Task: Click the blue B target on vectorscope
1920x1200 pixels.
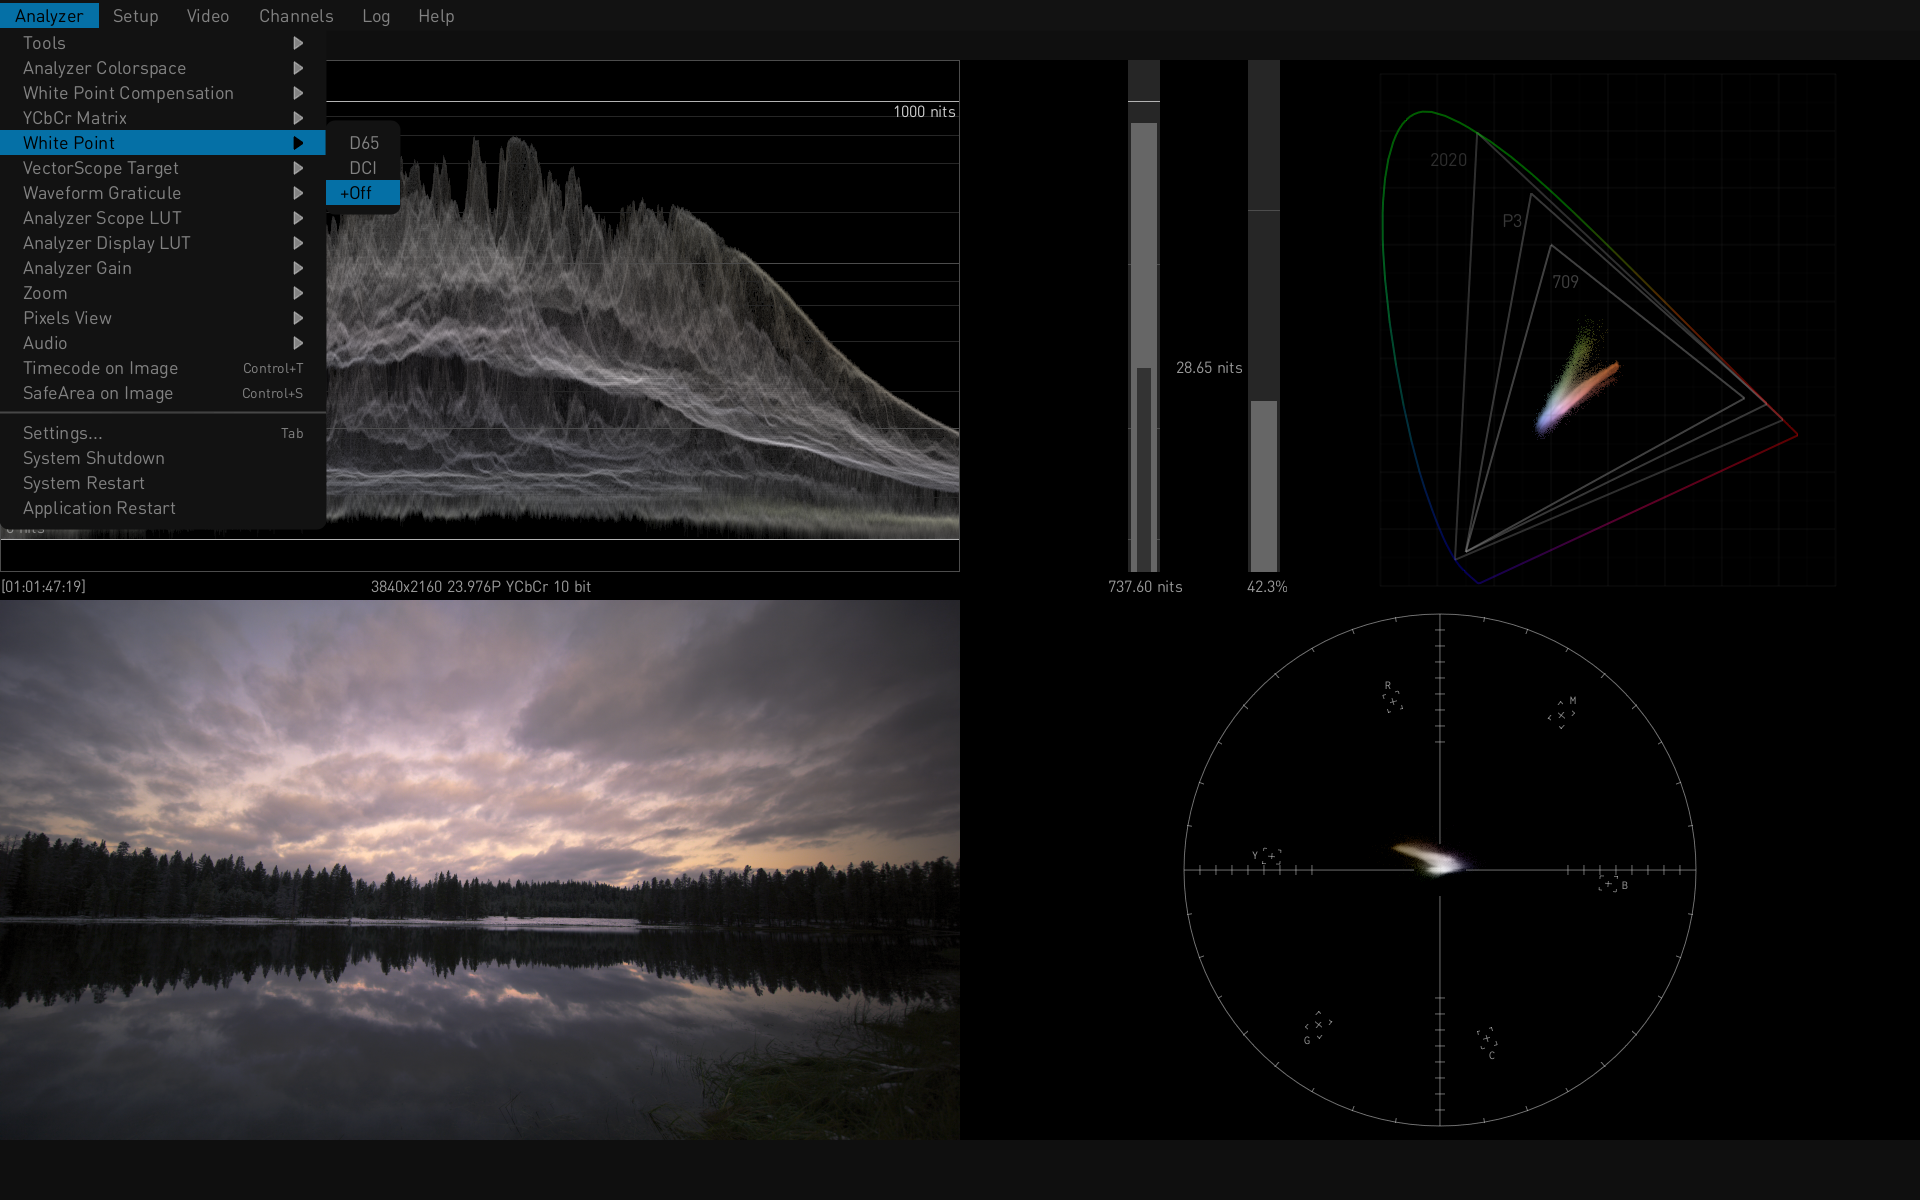Action: [x=1608, y=884]
